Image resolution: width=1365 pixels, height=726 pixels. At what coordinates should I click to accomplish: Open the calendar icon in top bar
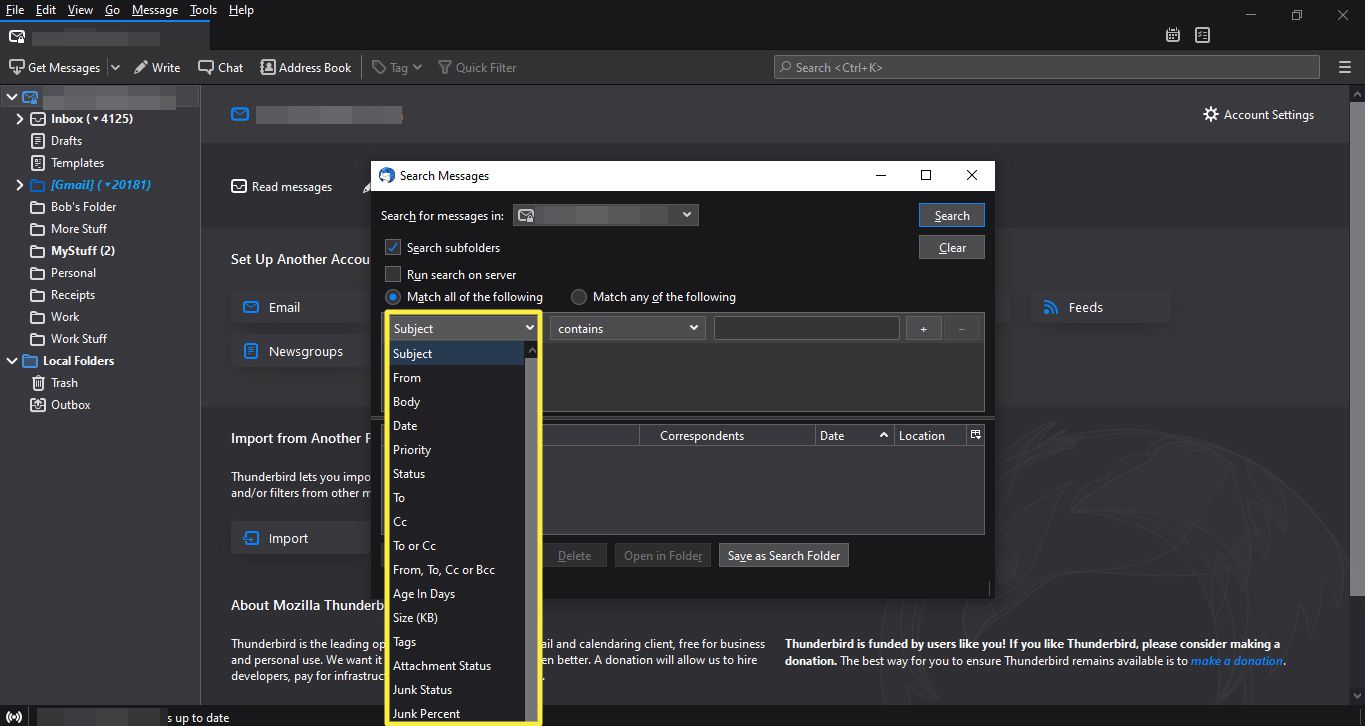pos(1173,35)
